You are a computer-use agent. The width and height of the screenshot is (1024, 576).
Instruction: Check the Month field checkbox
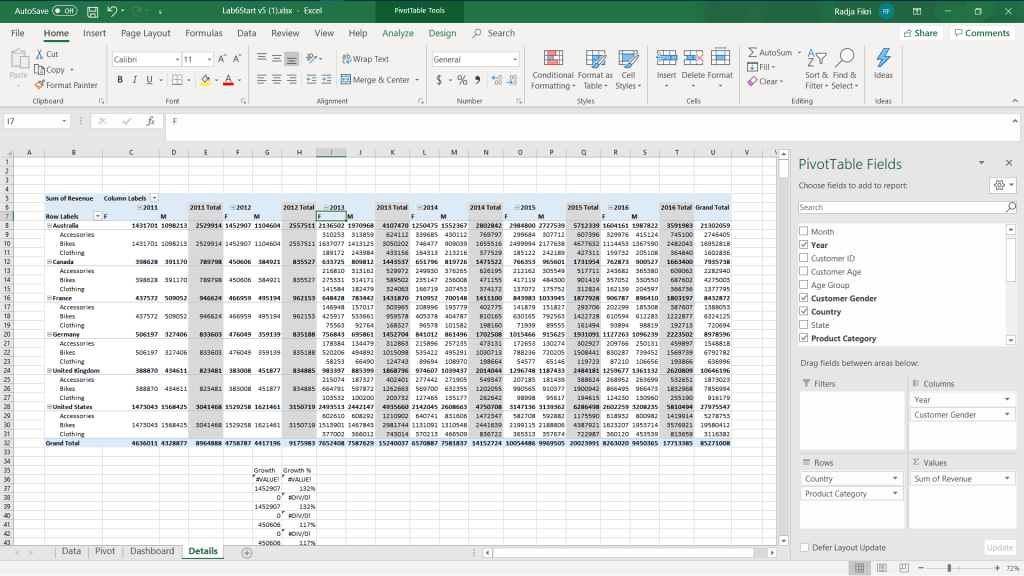pyautogui.click(x=804, y=231)
